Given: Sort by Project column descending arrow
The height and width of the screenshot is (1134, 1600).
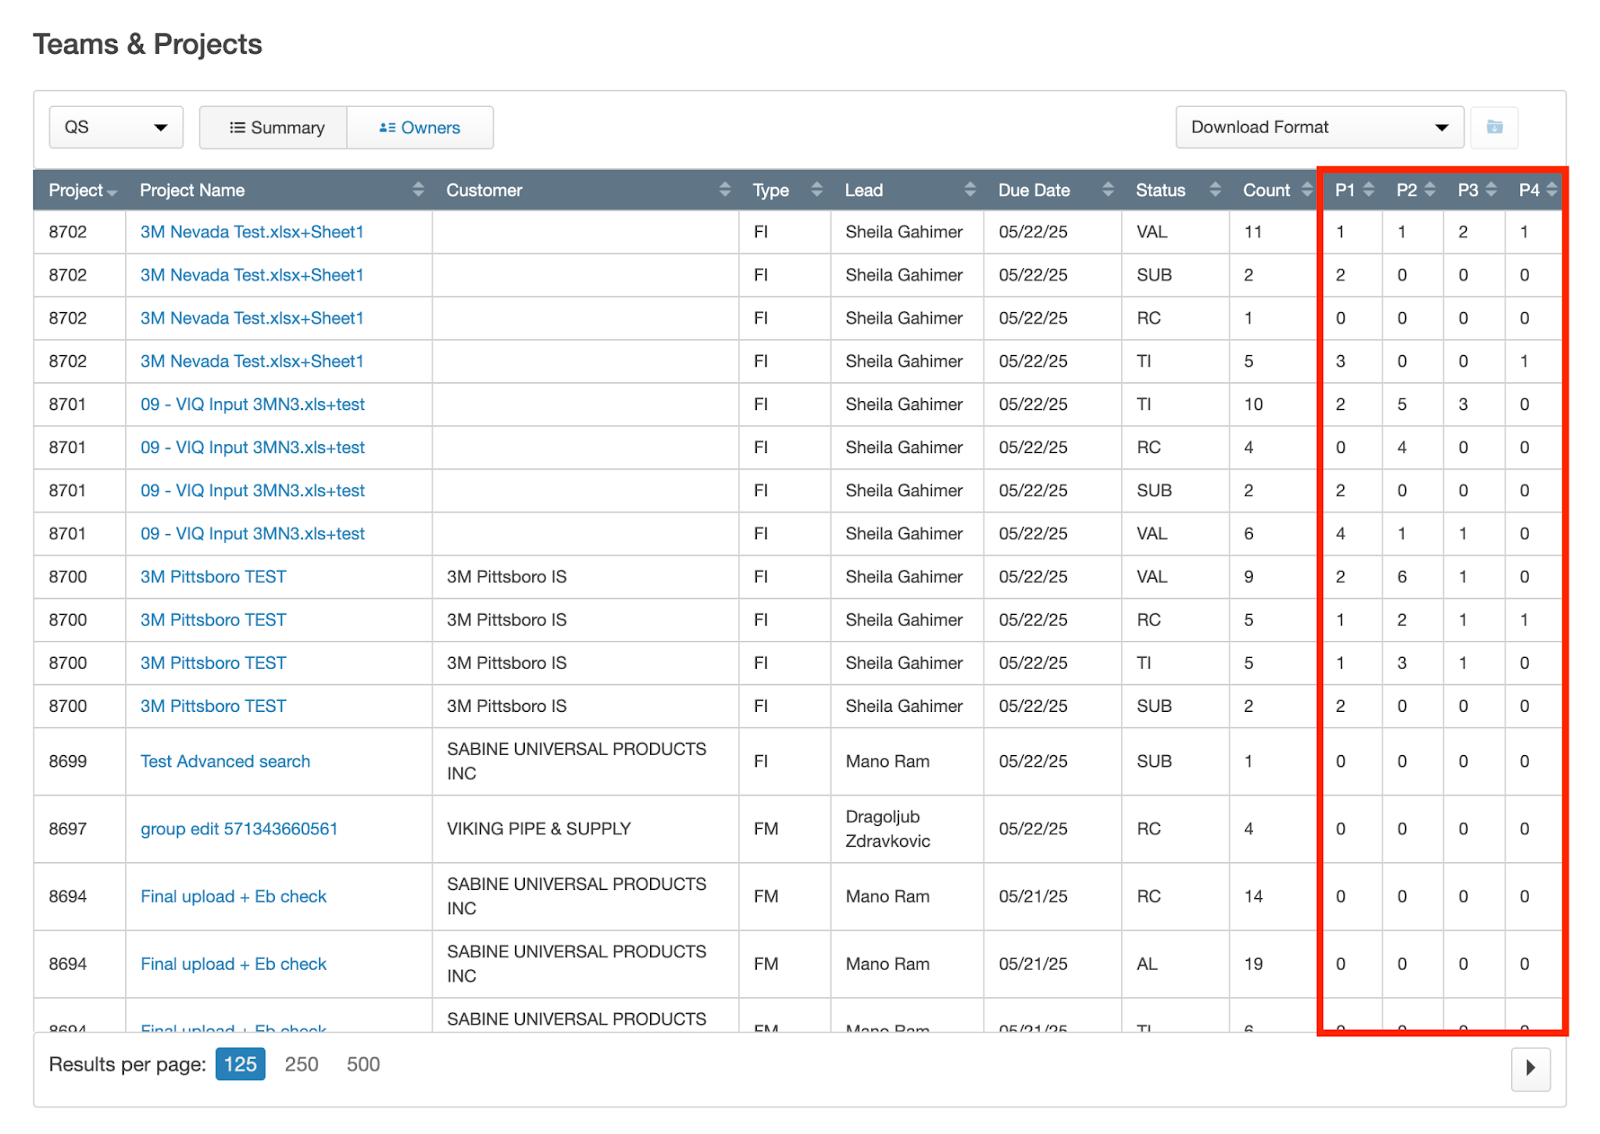Looking at the screenshot, I should coord(112,192).
